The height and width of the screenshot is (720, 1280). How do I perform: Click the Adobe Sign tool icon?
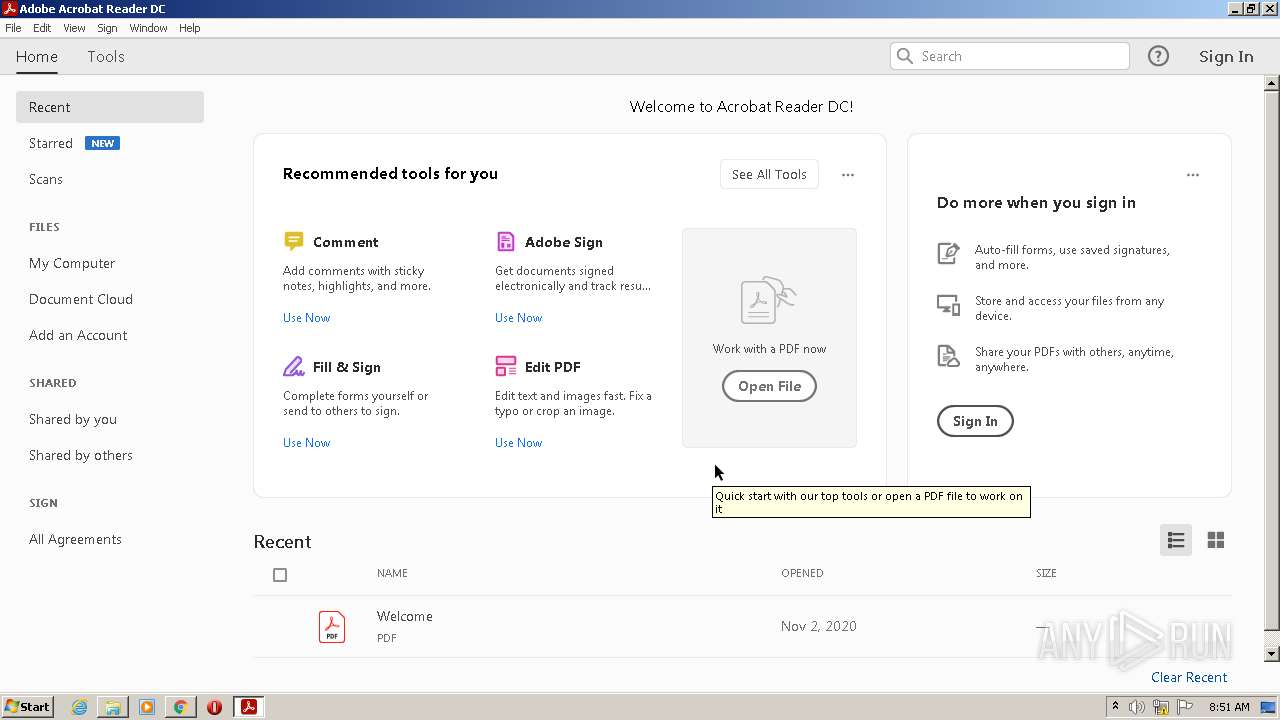coord(505,241)
